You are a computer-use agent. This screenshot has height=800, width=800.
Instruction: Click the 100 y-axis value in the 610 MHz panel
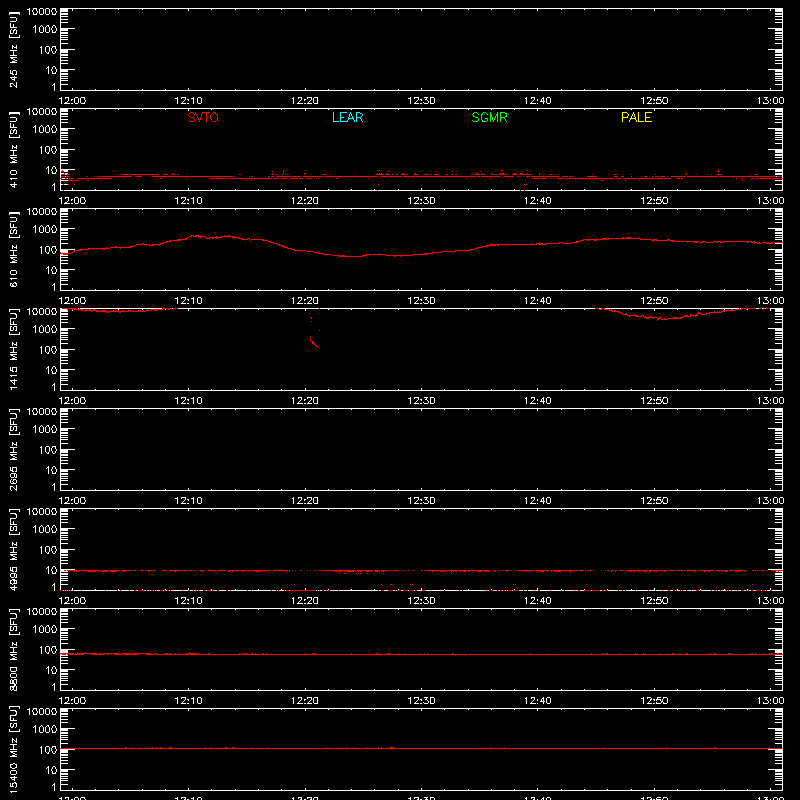point(48,250)
